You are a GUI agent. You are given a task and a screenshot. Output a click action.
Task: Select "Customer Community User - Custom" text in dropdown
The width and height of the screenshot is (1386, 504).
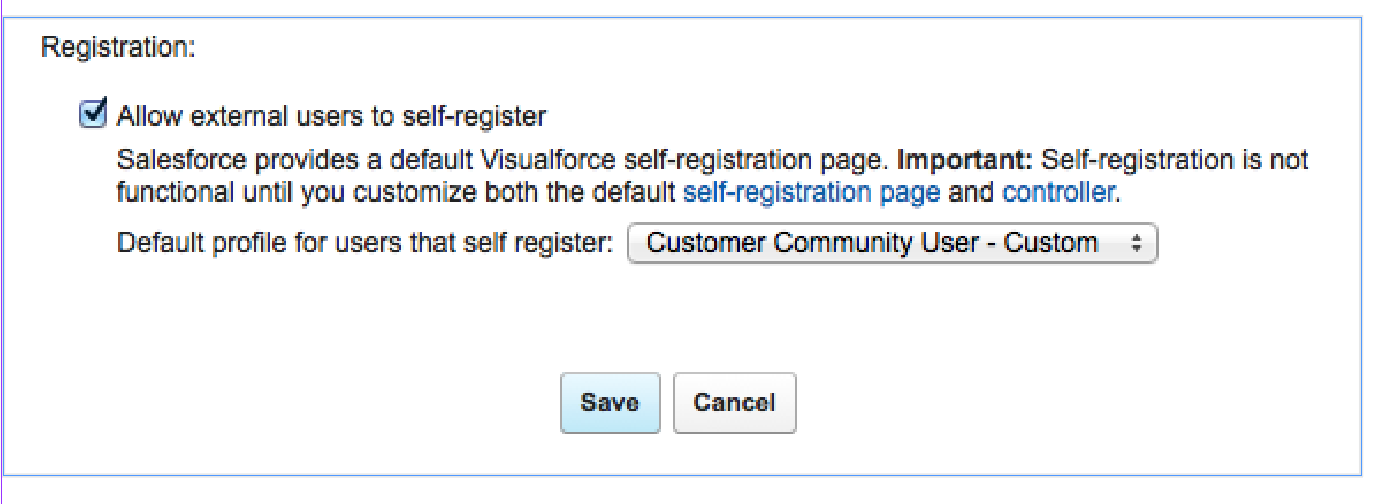(872, 242)
